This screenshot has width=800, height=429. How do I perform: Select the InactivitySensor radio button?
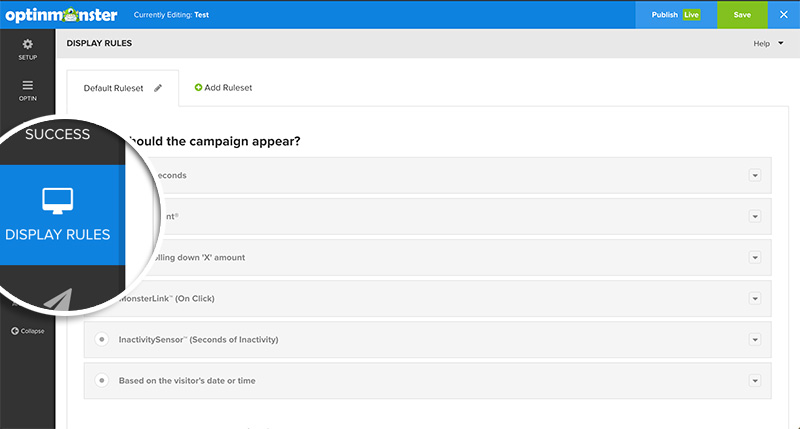click(x=102, y=339)
